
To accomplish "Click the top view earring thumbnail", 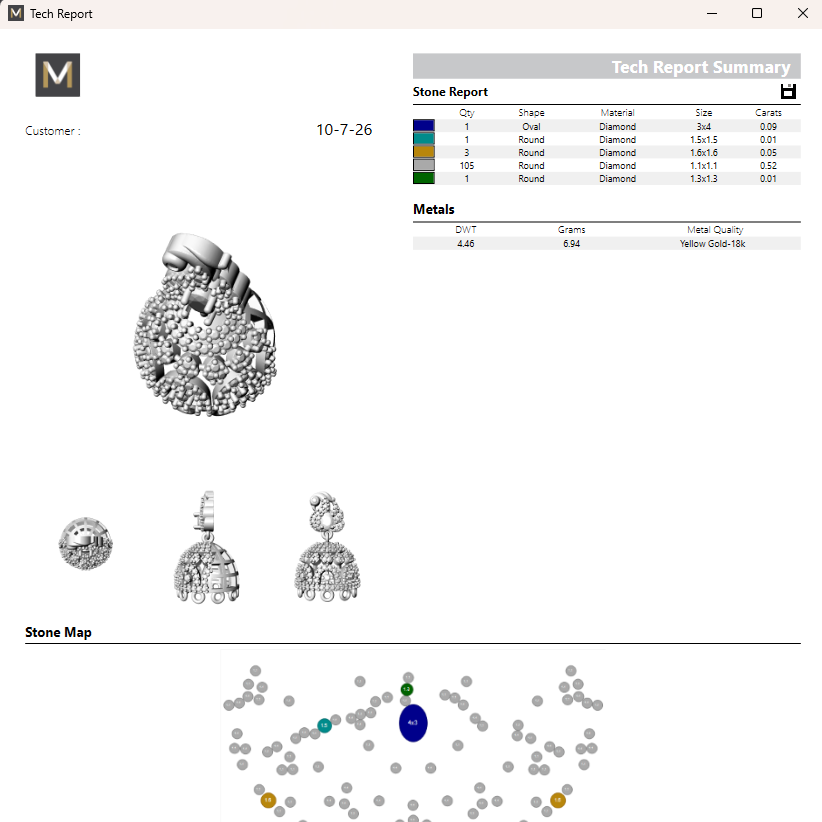I will 85,544.
